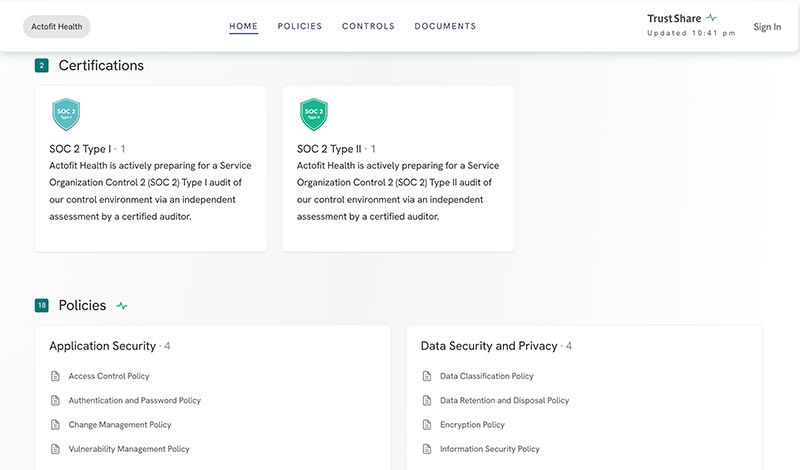This screenshot has width=800, height=470.
Task: Click the Policies section heading
Action: coord(82,305)
